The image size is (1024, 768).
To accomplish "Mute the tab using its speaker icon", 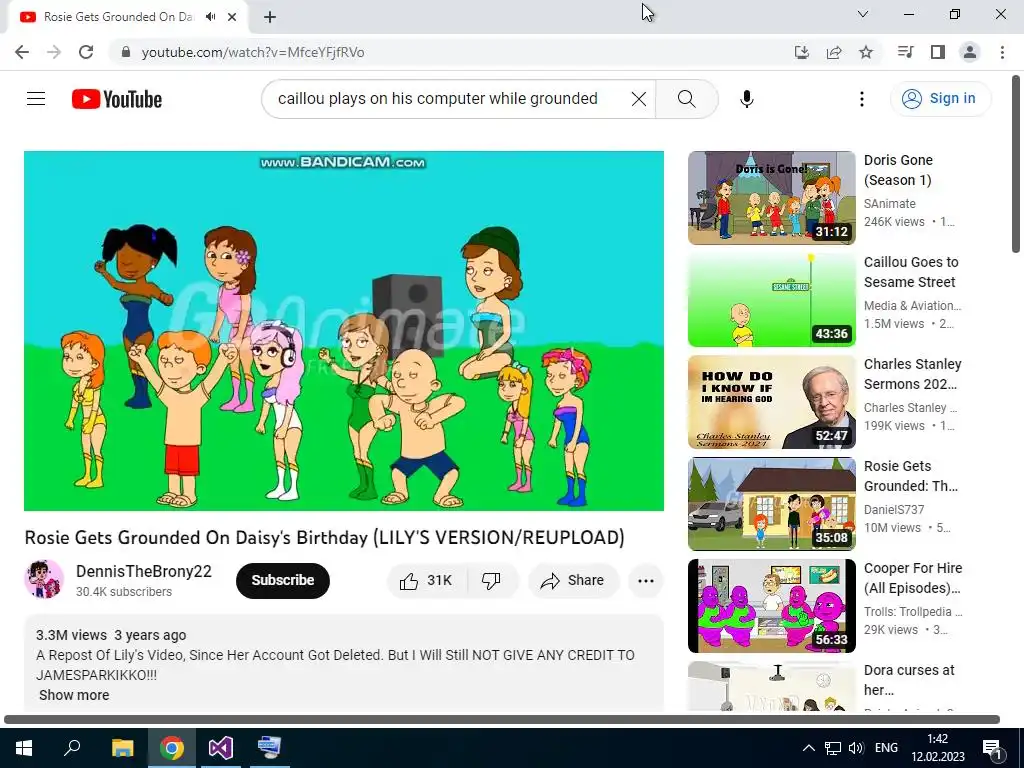I will pos(210,17).
